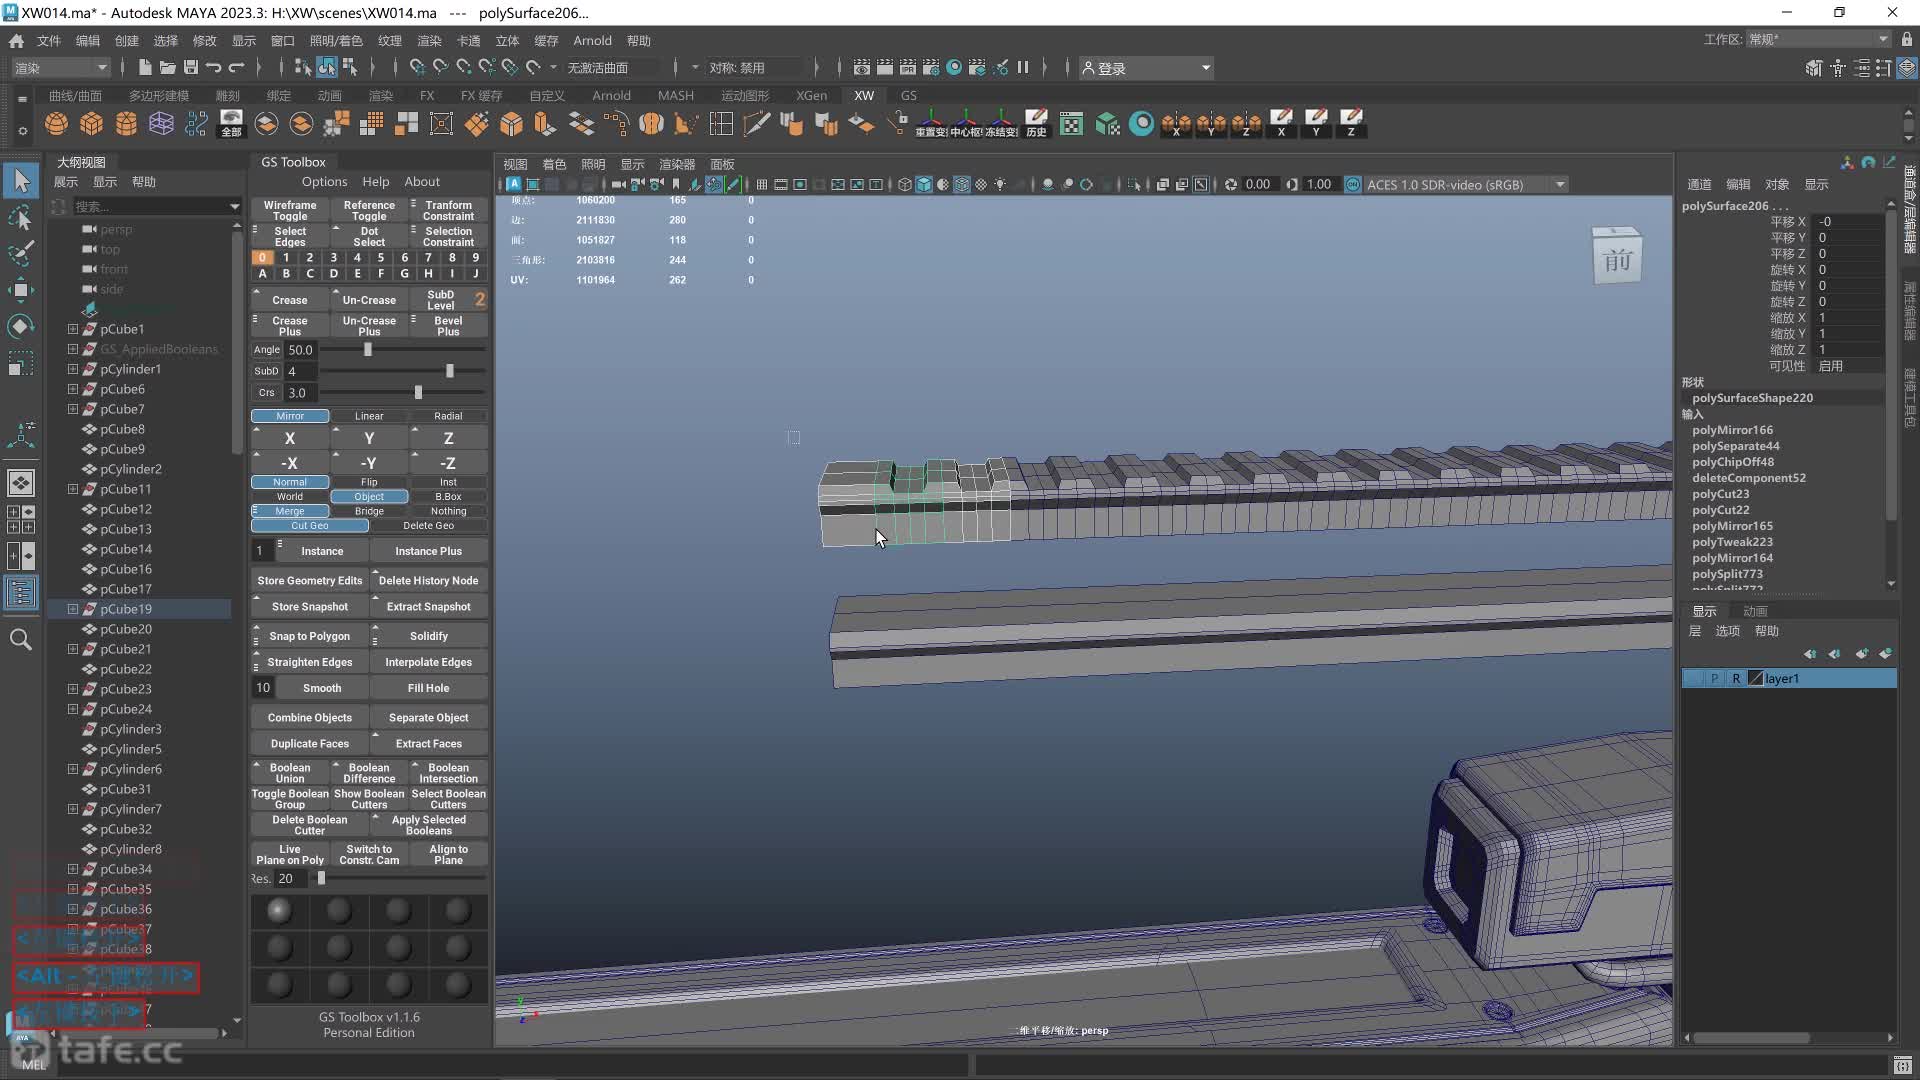This screenshot has width=1920, height=1080.
Task: Open the 文件 menu
Action: 49,40
